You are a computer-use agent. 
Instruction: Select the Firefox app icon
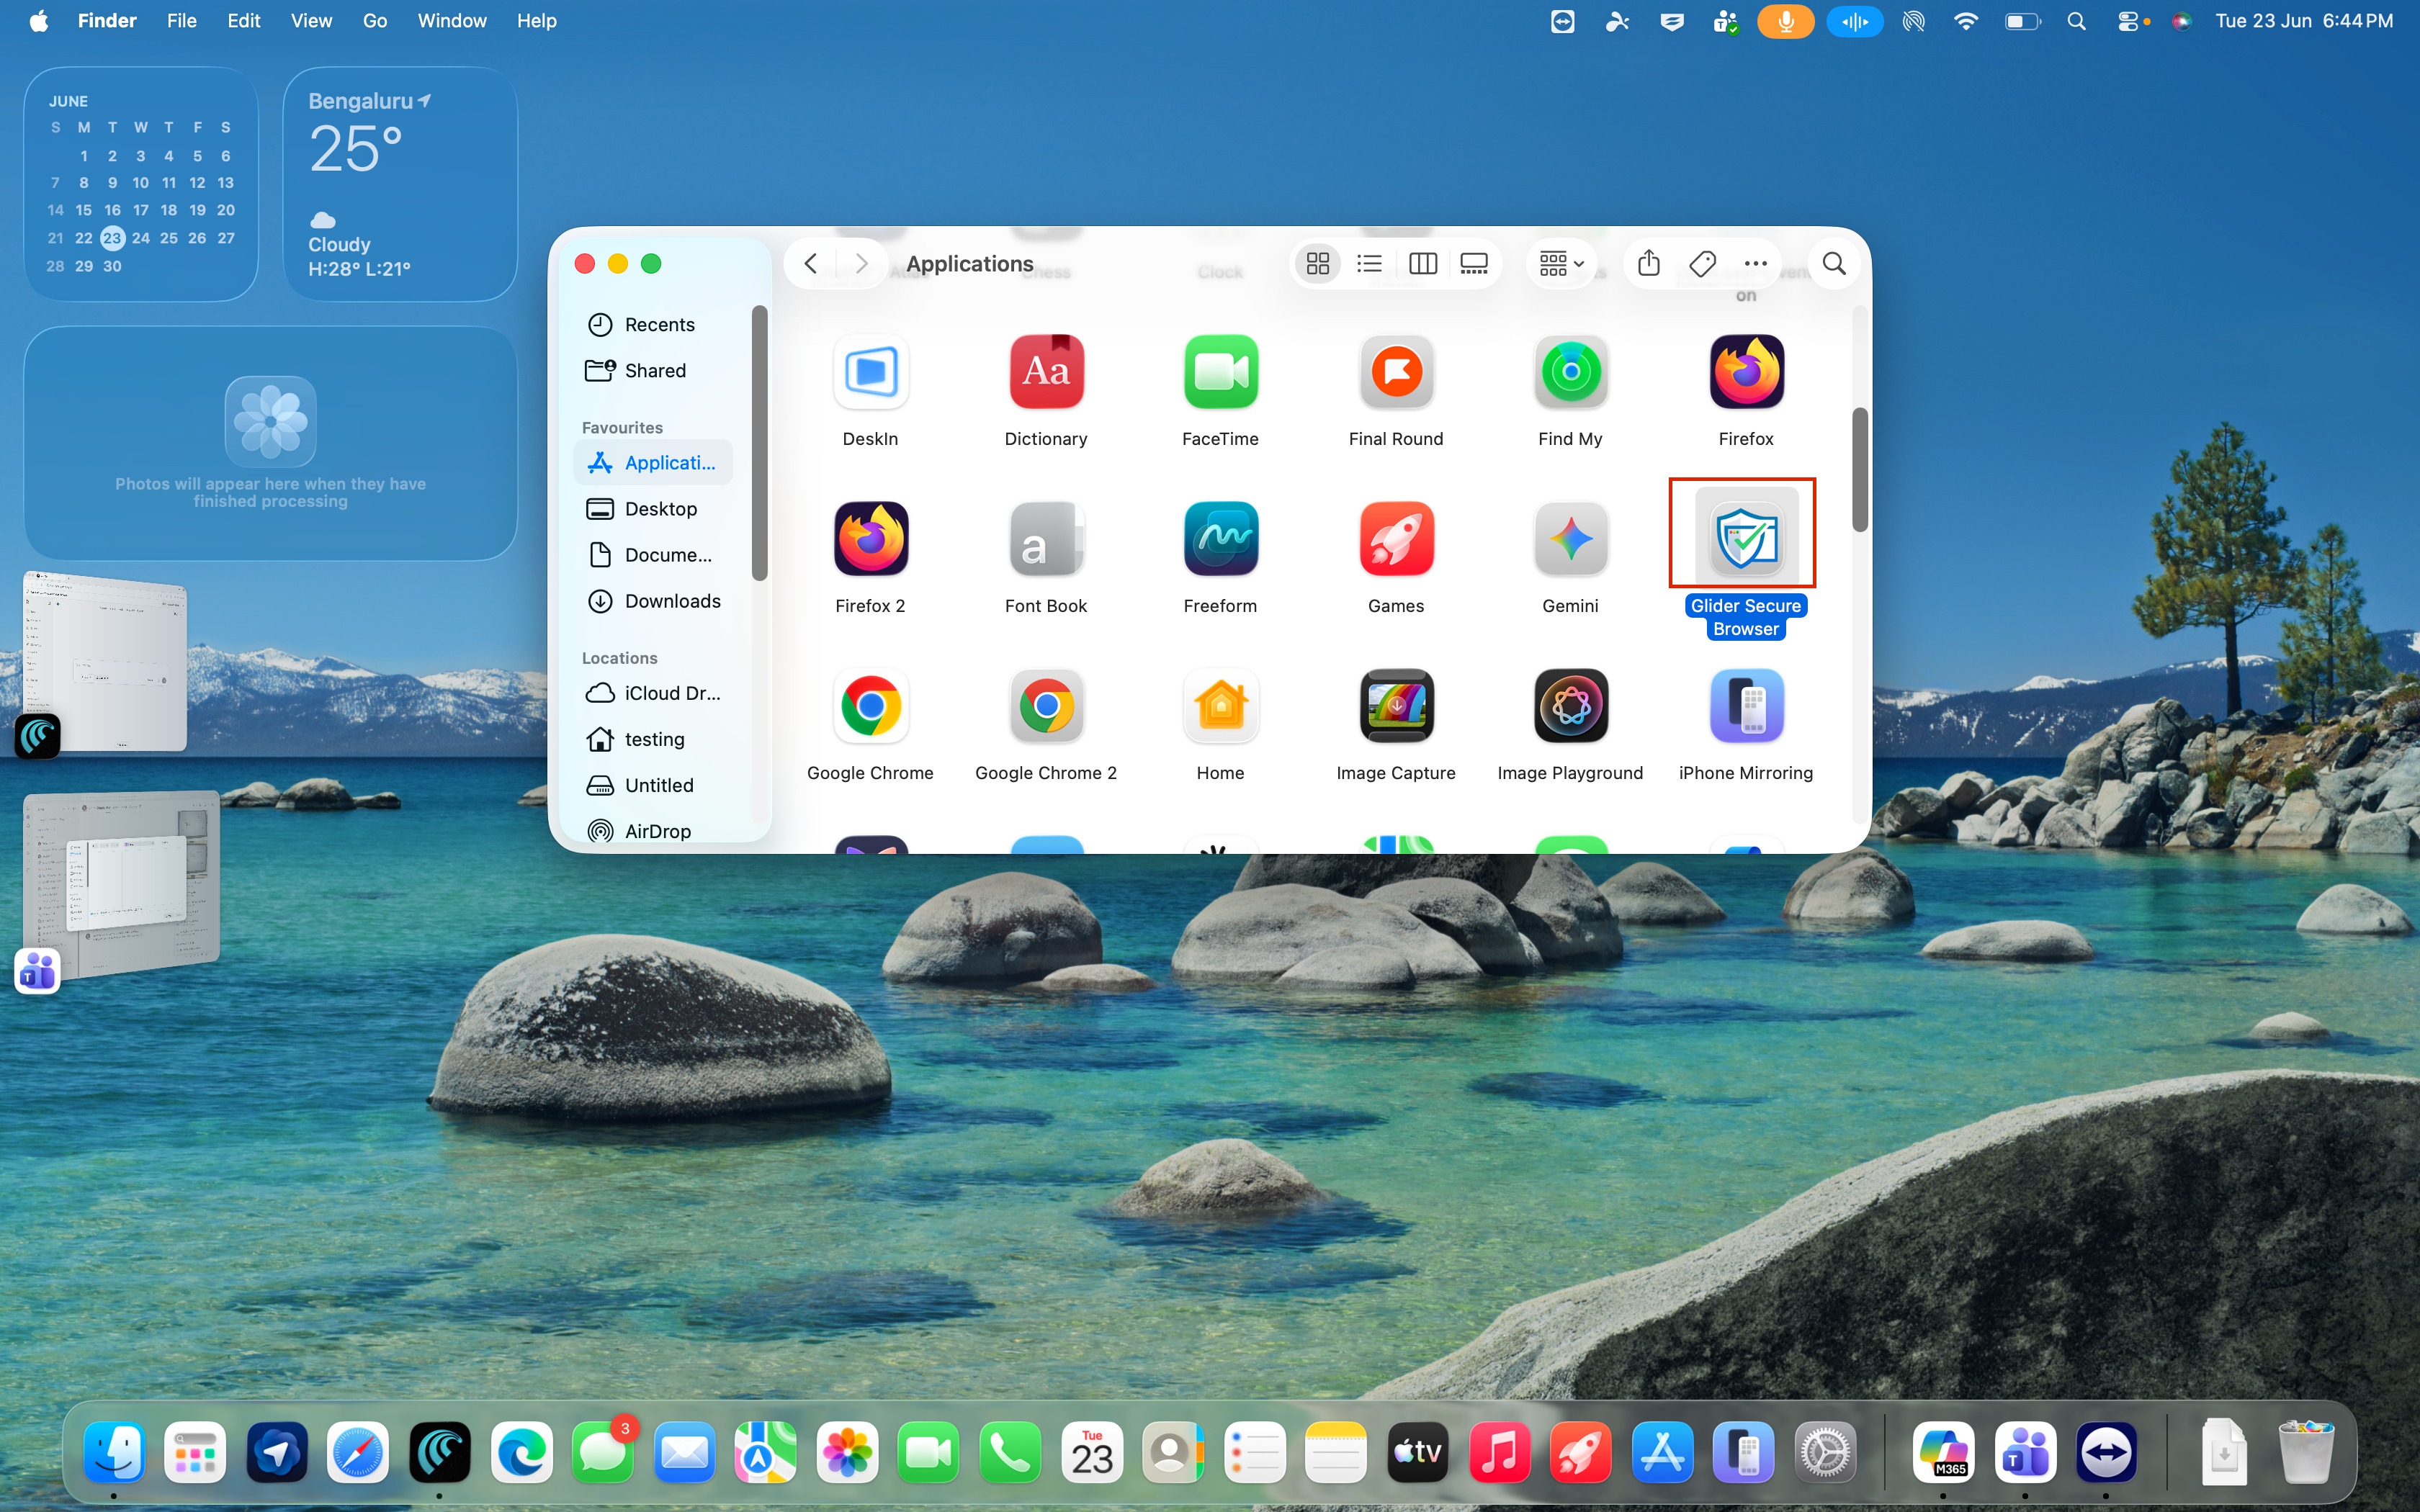1746,372
